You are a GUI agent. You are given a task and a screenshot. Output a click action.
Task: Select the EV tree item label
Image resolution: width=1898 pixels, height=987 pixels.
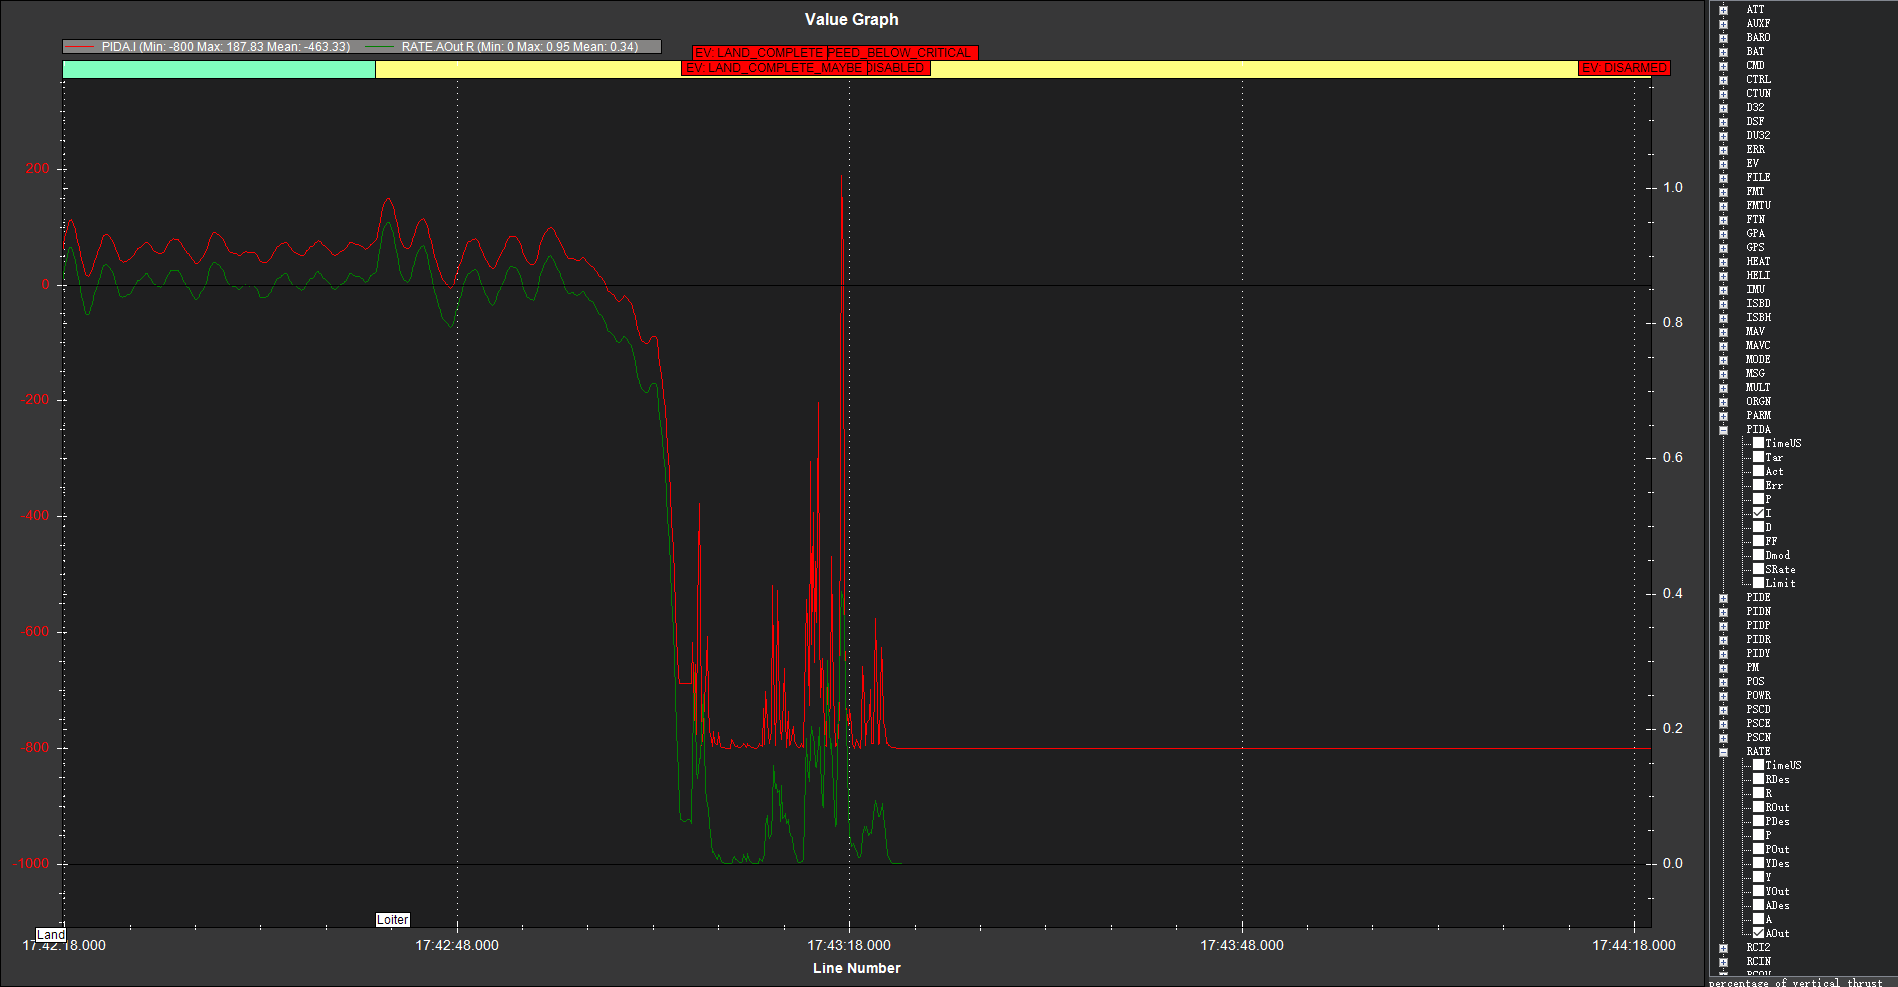[x=1752, y=163]
